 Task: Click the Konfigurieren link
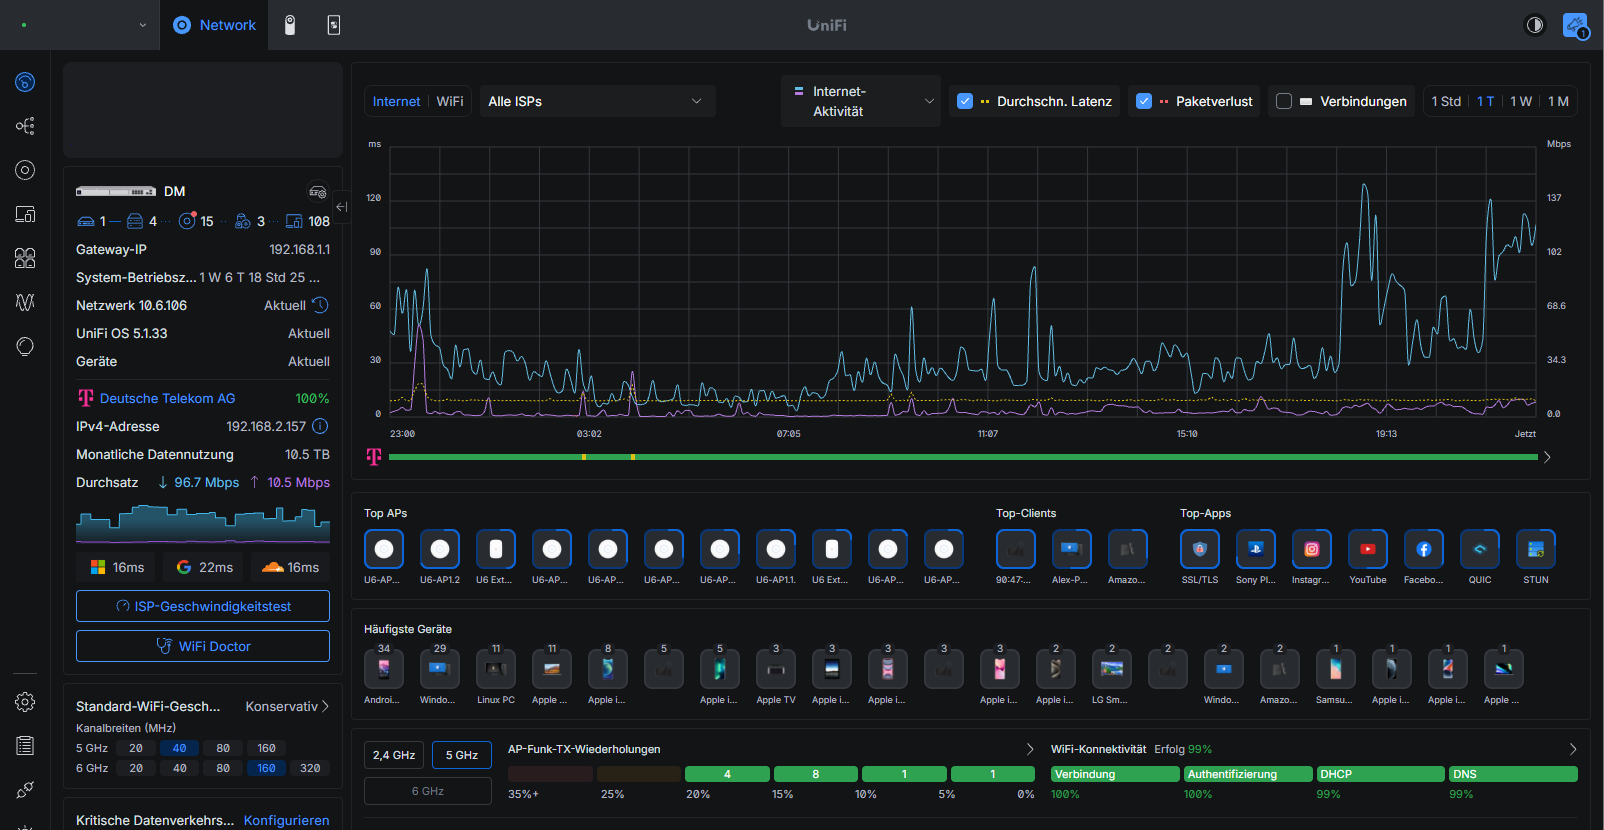(x=286, y=820)
